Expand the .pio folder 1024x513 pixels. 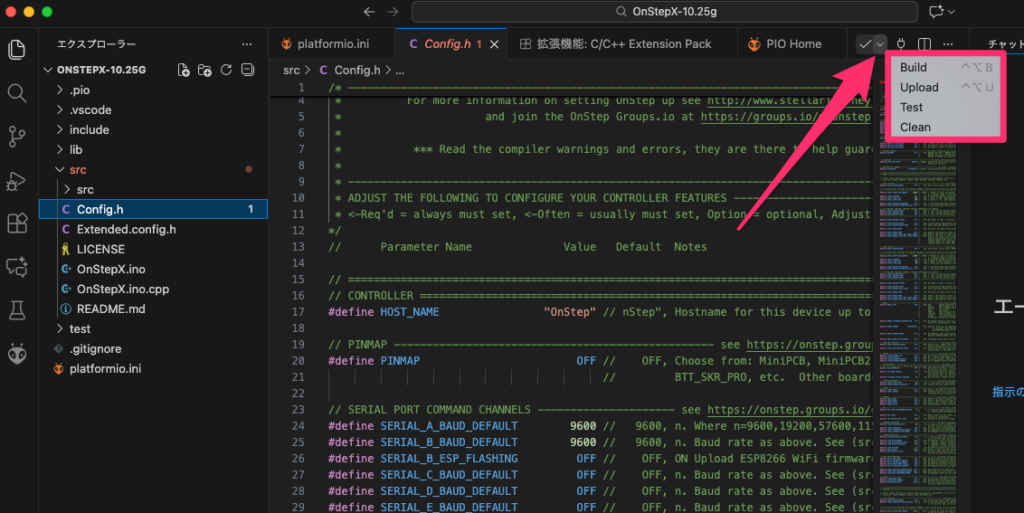pyautogui.click(x=72, y=90)
